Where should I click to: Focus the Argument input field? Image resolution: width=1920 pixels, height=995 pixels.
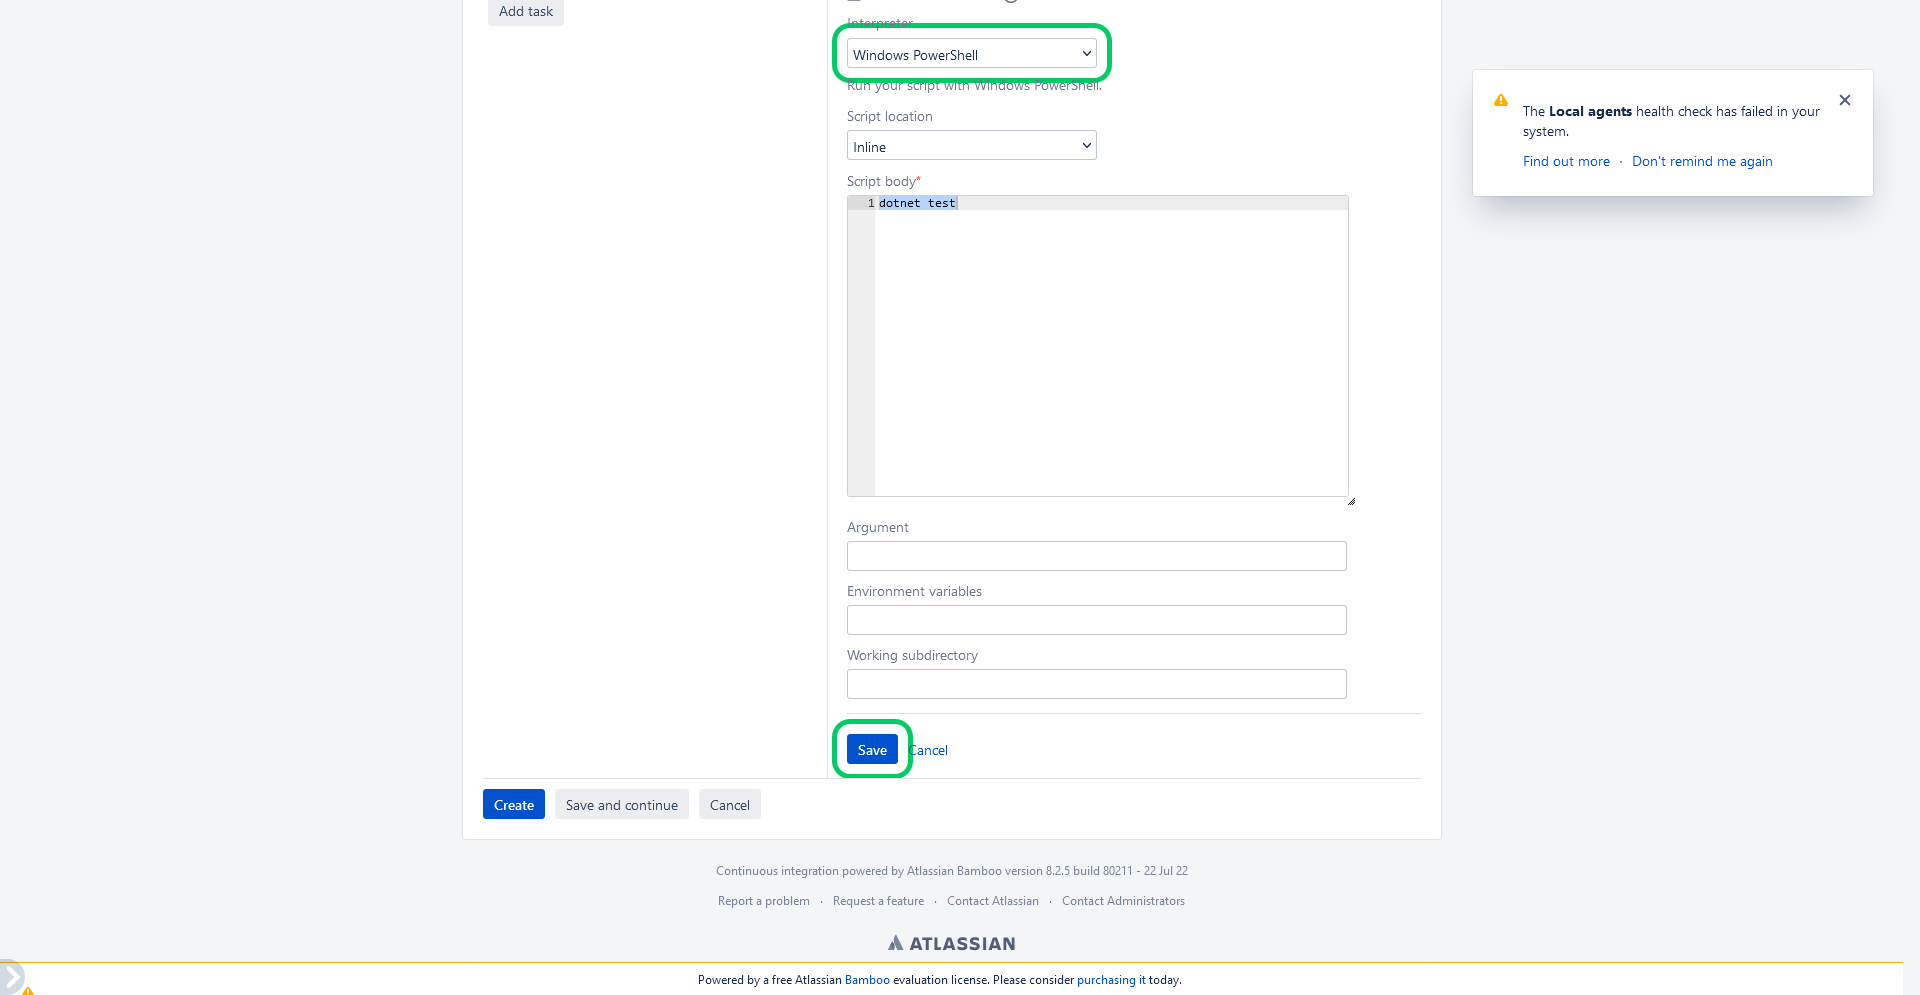(x=1096, y=556)
